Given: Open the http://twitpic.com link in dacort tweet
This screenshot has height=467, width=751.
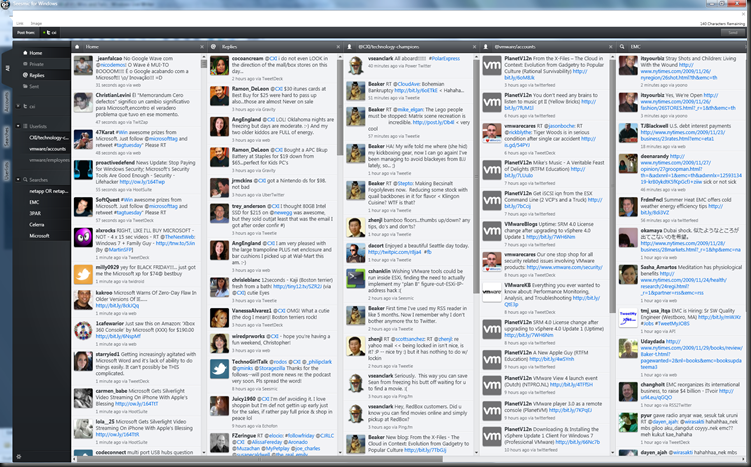Looking at the screenshot, I should [395, 252].
